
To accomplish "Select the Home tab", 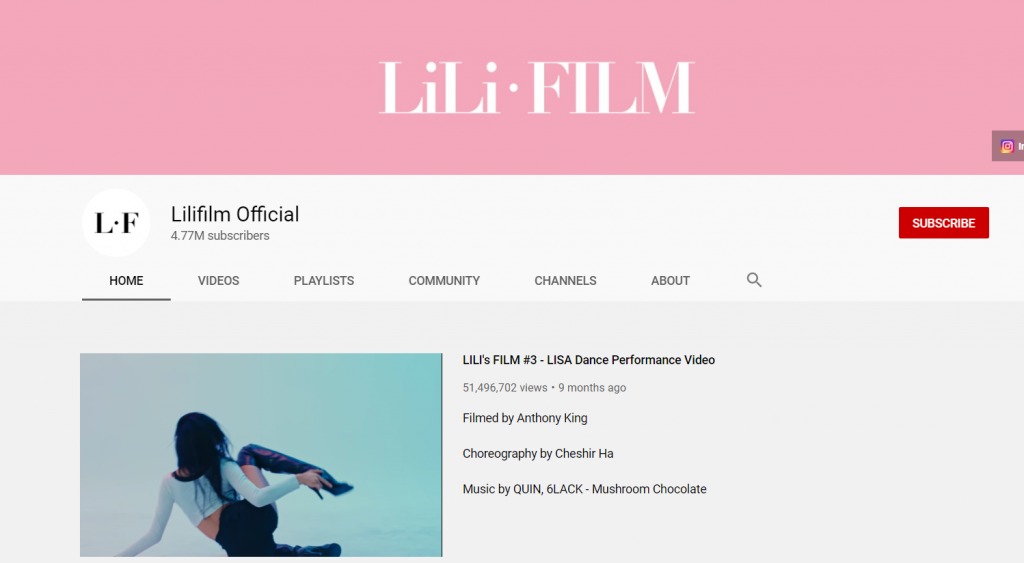I will [126, 281].
